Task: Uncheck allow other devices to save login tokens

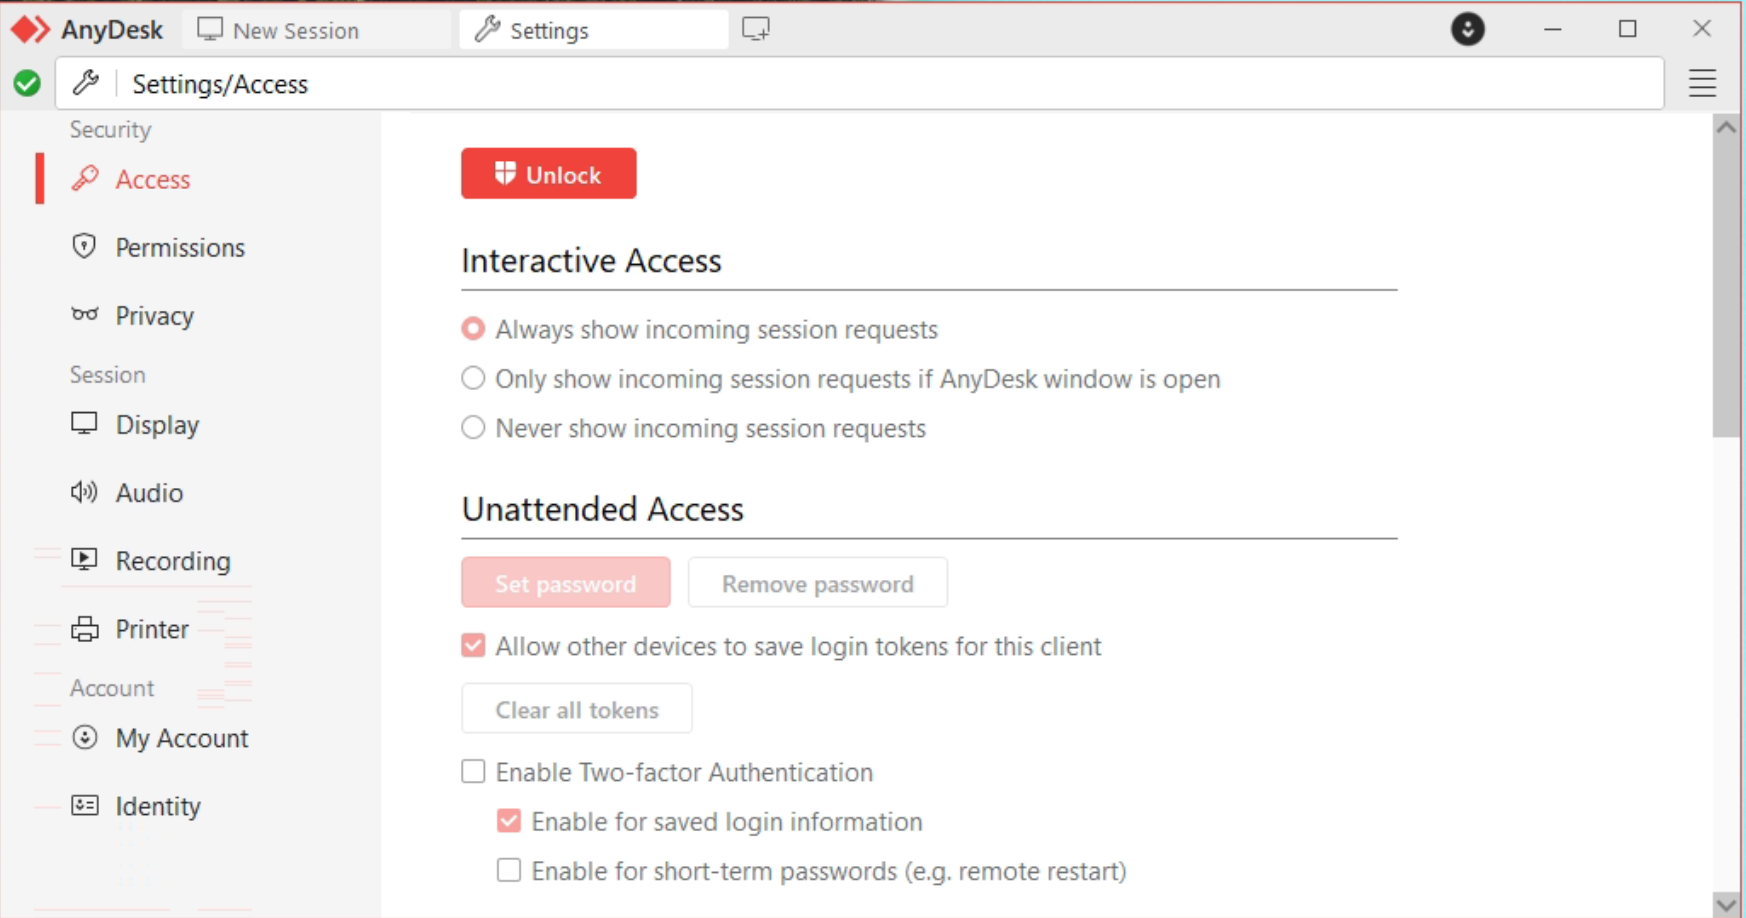Action: pyautogui.click(x=472, y=645)
